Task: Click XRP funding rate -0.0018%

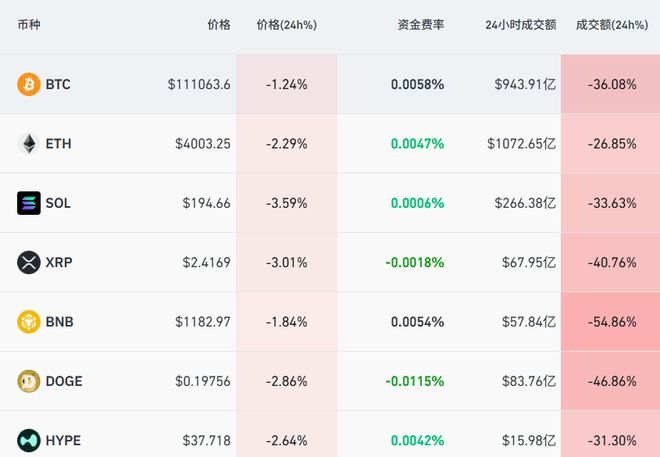Action: click(415, 263)
